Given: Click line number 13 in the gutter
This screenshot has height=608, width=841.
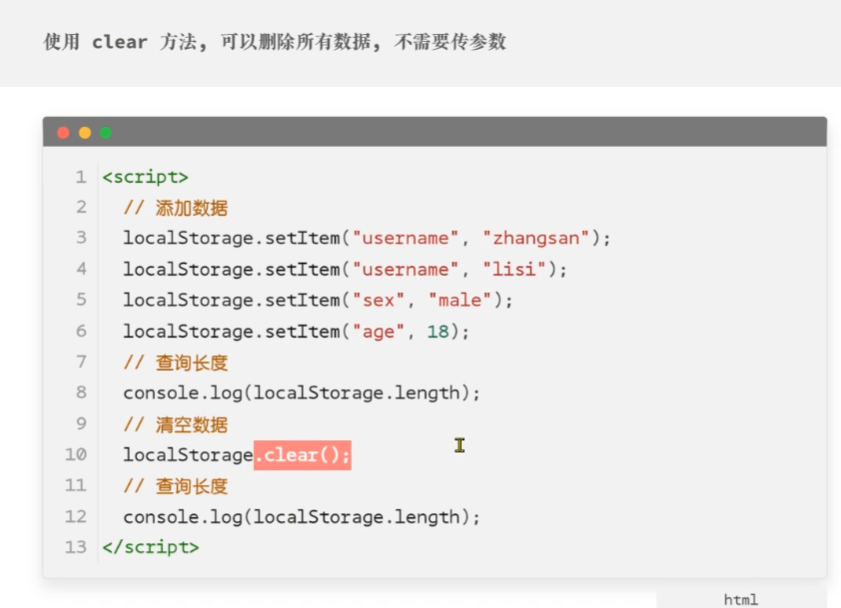Looking at the screenshot, I should coord(75,547).
